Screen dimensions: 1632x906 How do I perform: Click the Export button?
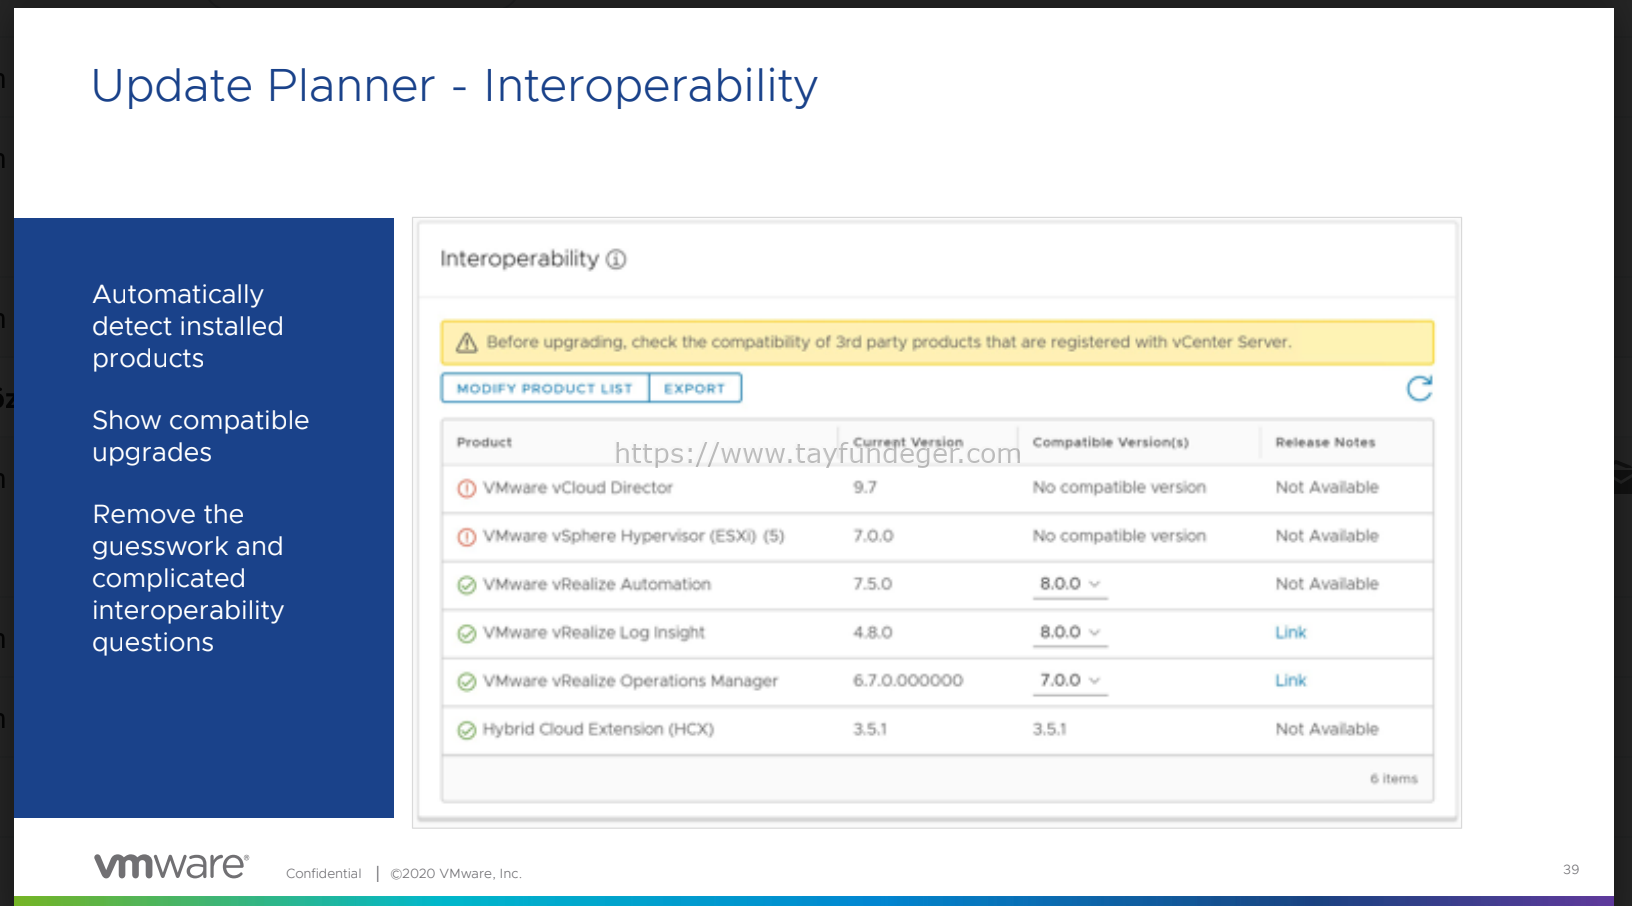pos(695,388)
